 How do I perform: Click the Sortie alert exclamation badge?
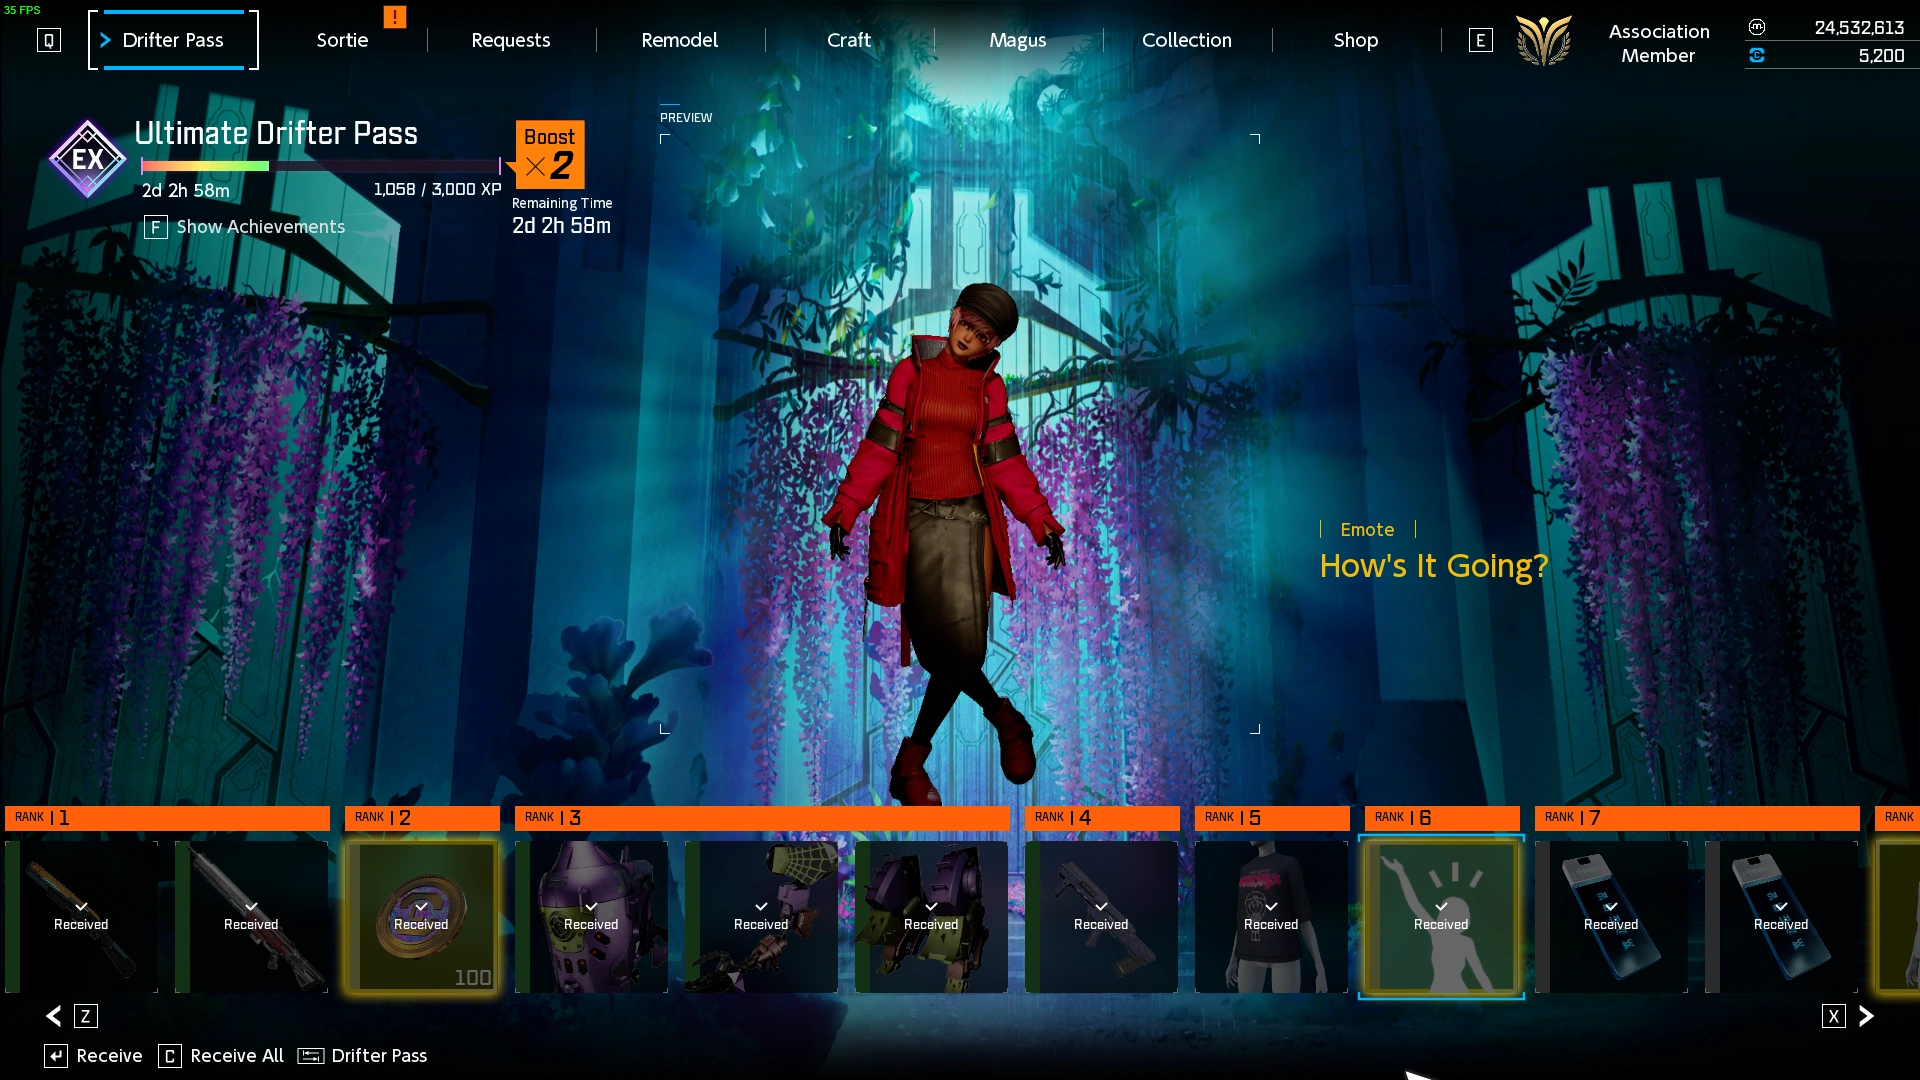pyautogui.click(x=395, y=17)
